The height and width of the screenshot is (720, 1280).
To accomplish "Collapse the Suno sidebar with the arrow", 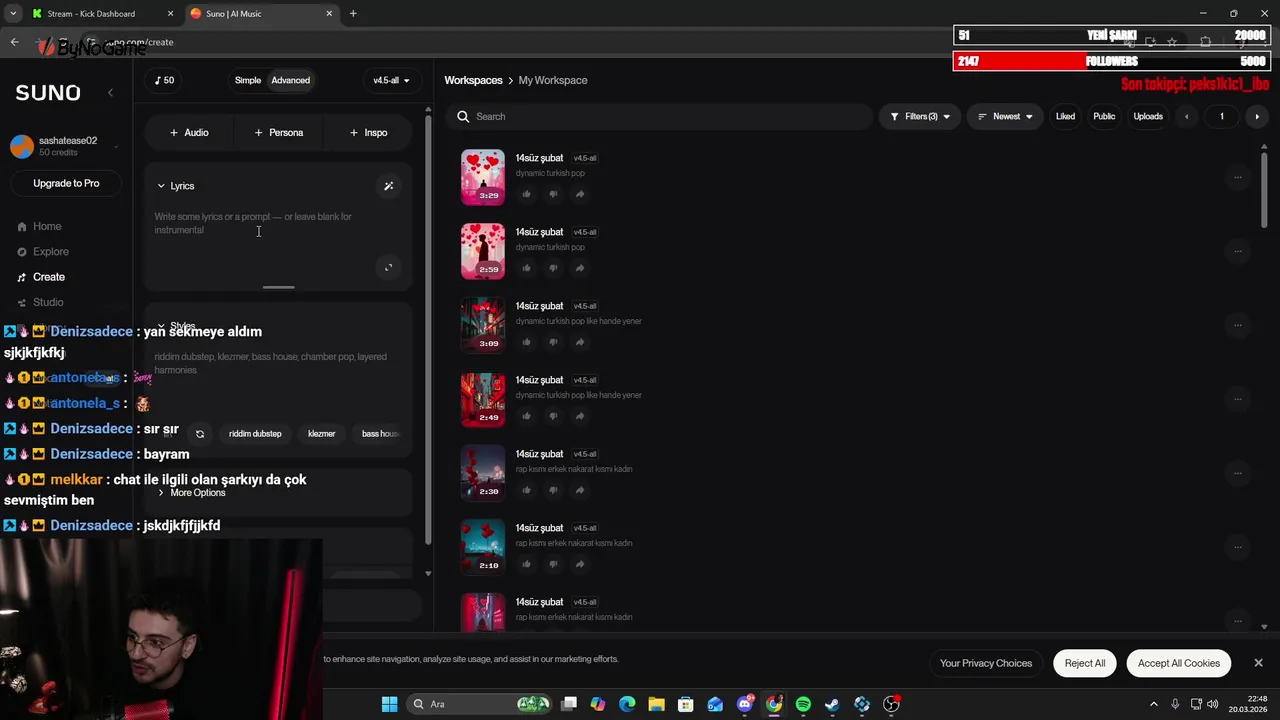I will 110,92.
